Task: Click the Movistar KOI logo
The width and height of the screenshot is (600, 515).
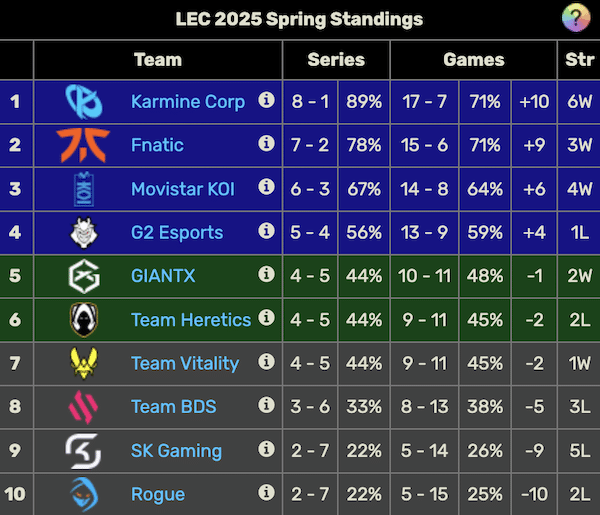Action: pyautogui.click(x=82, y=188)
